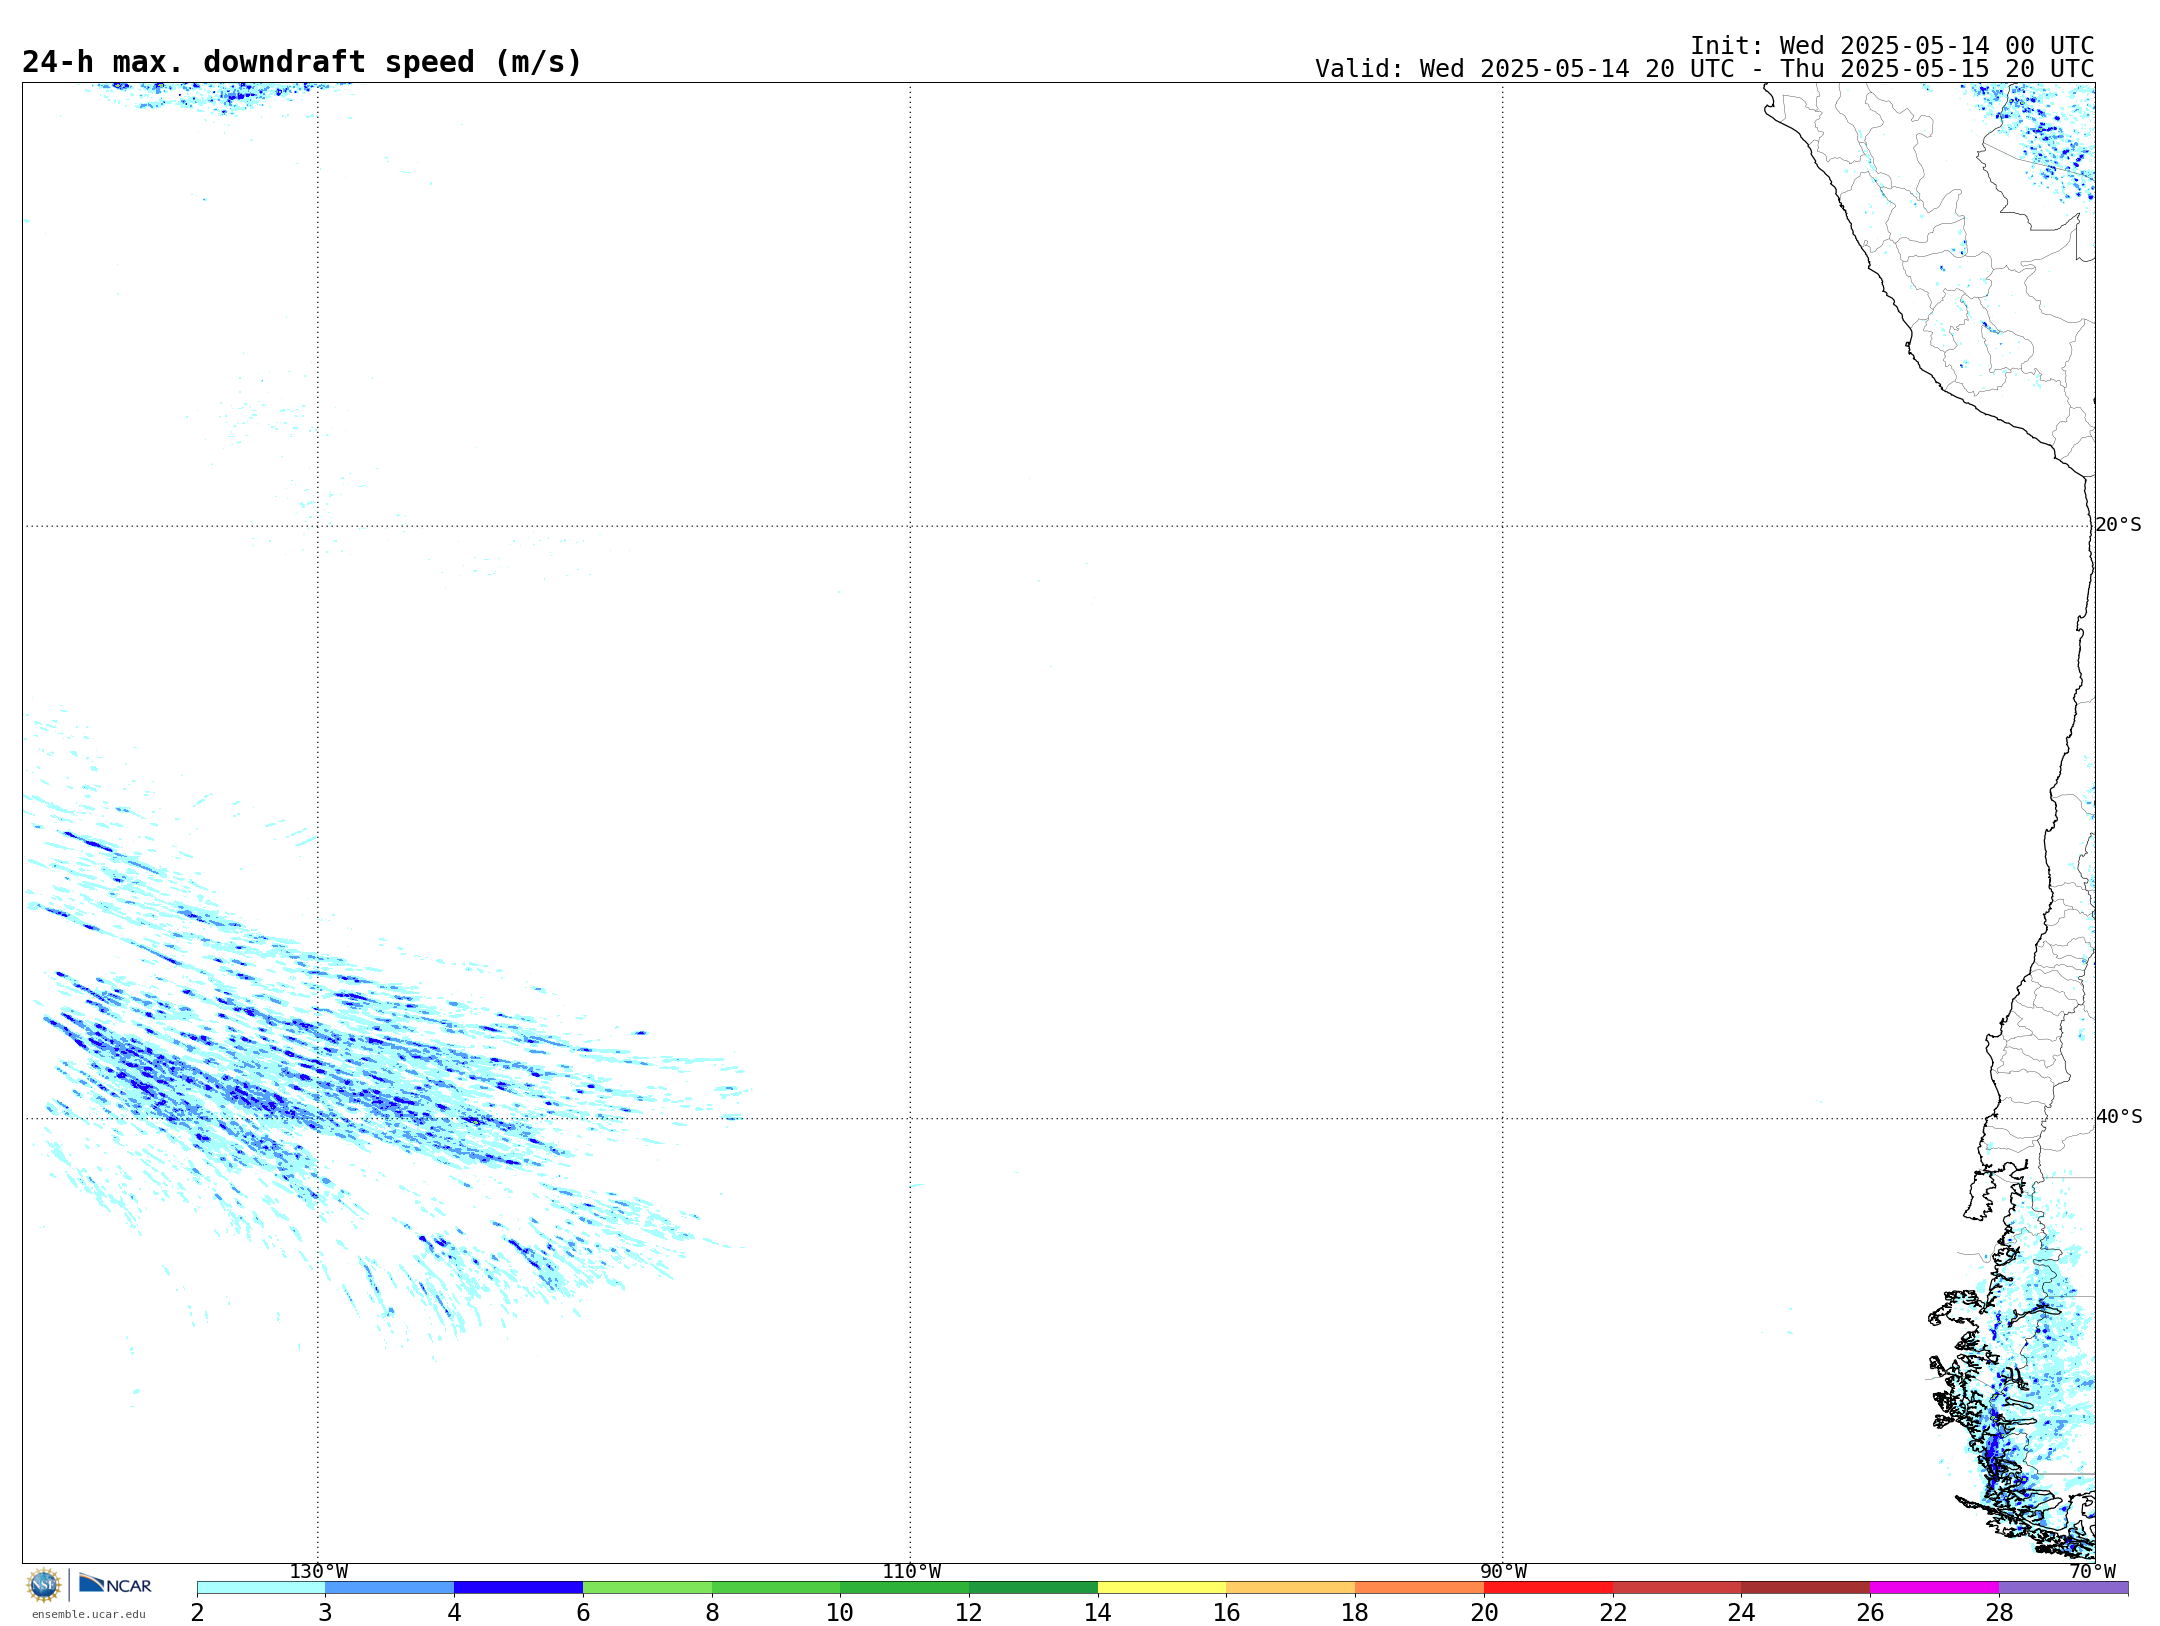
Task: Click the colorbar tick label 2
Action: tap(197, 1612)
